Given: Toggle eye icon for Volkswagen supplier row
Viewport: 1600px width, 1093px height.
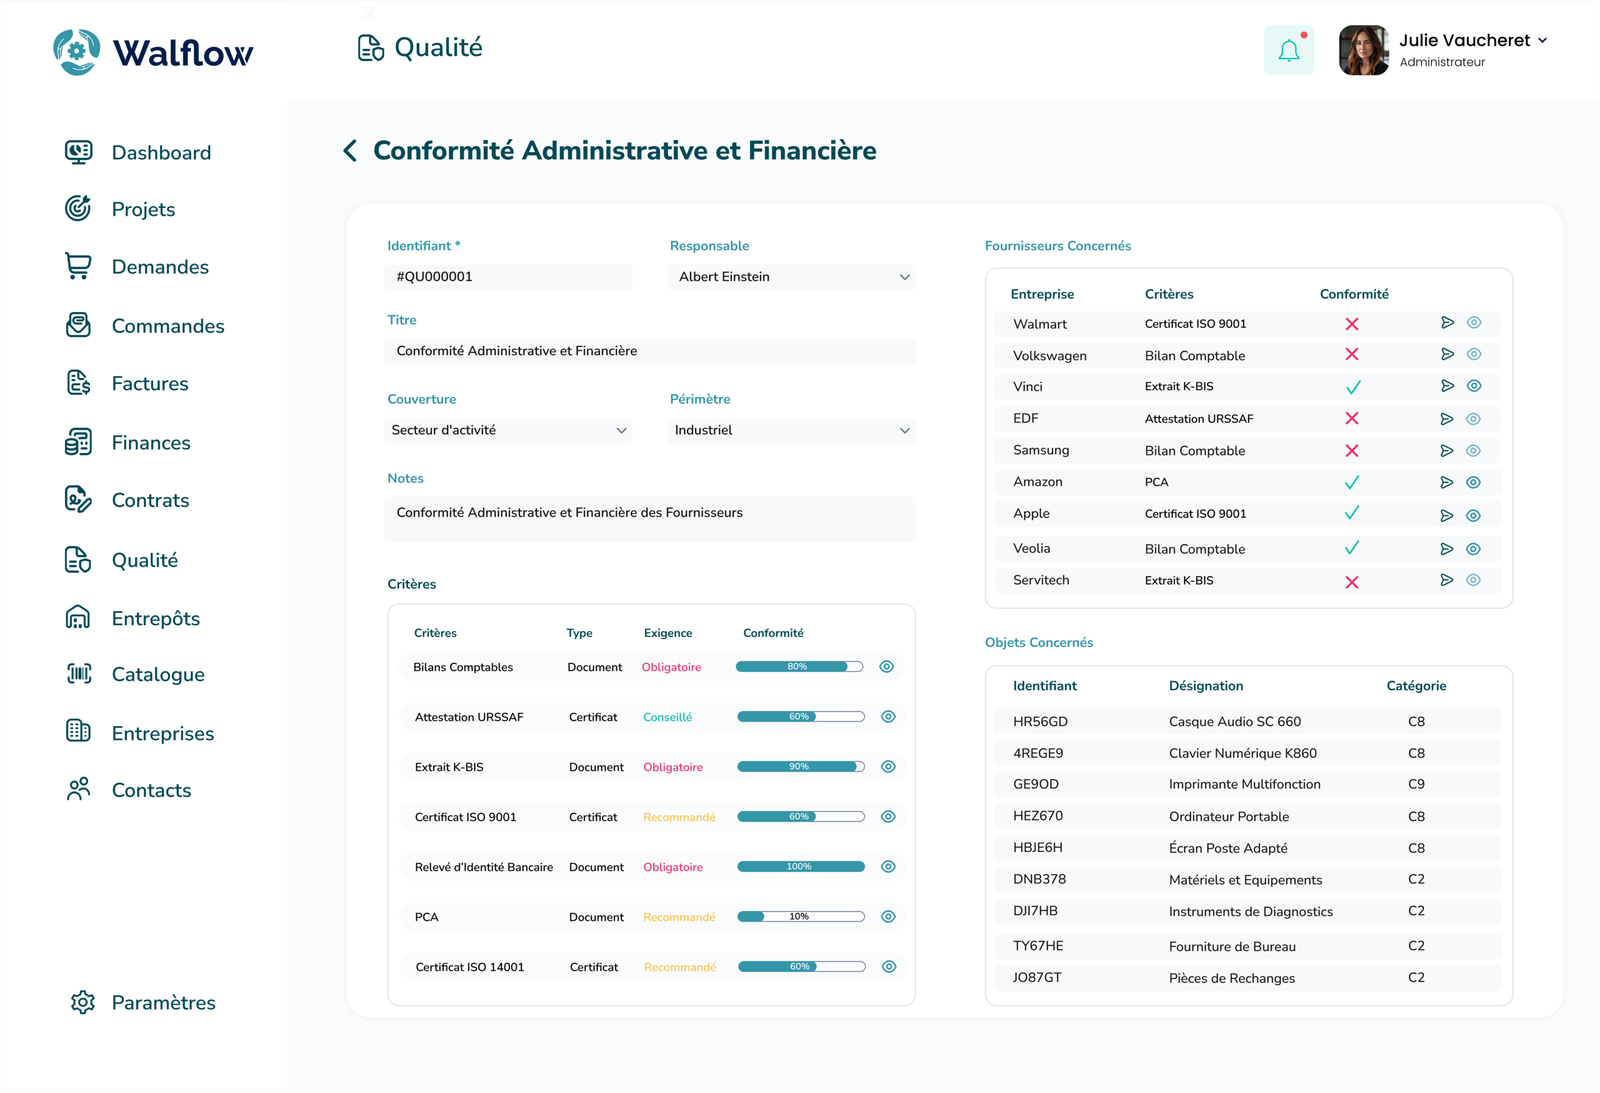Looking at the screenshot, I should 1474,355.
